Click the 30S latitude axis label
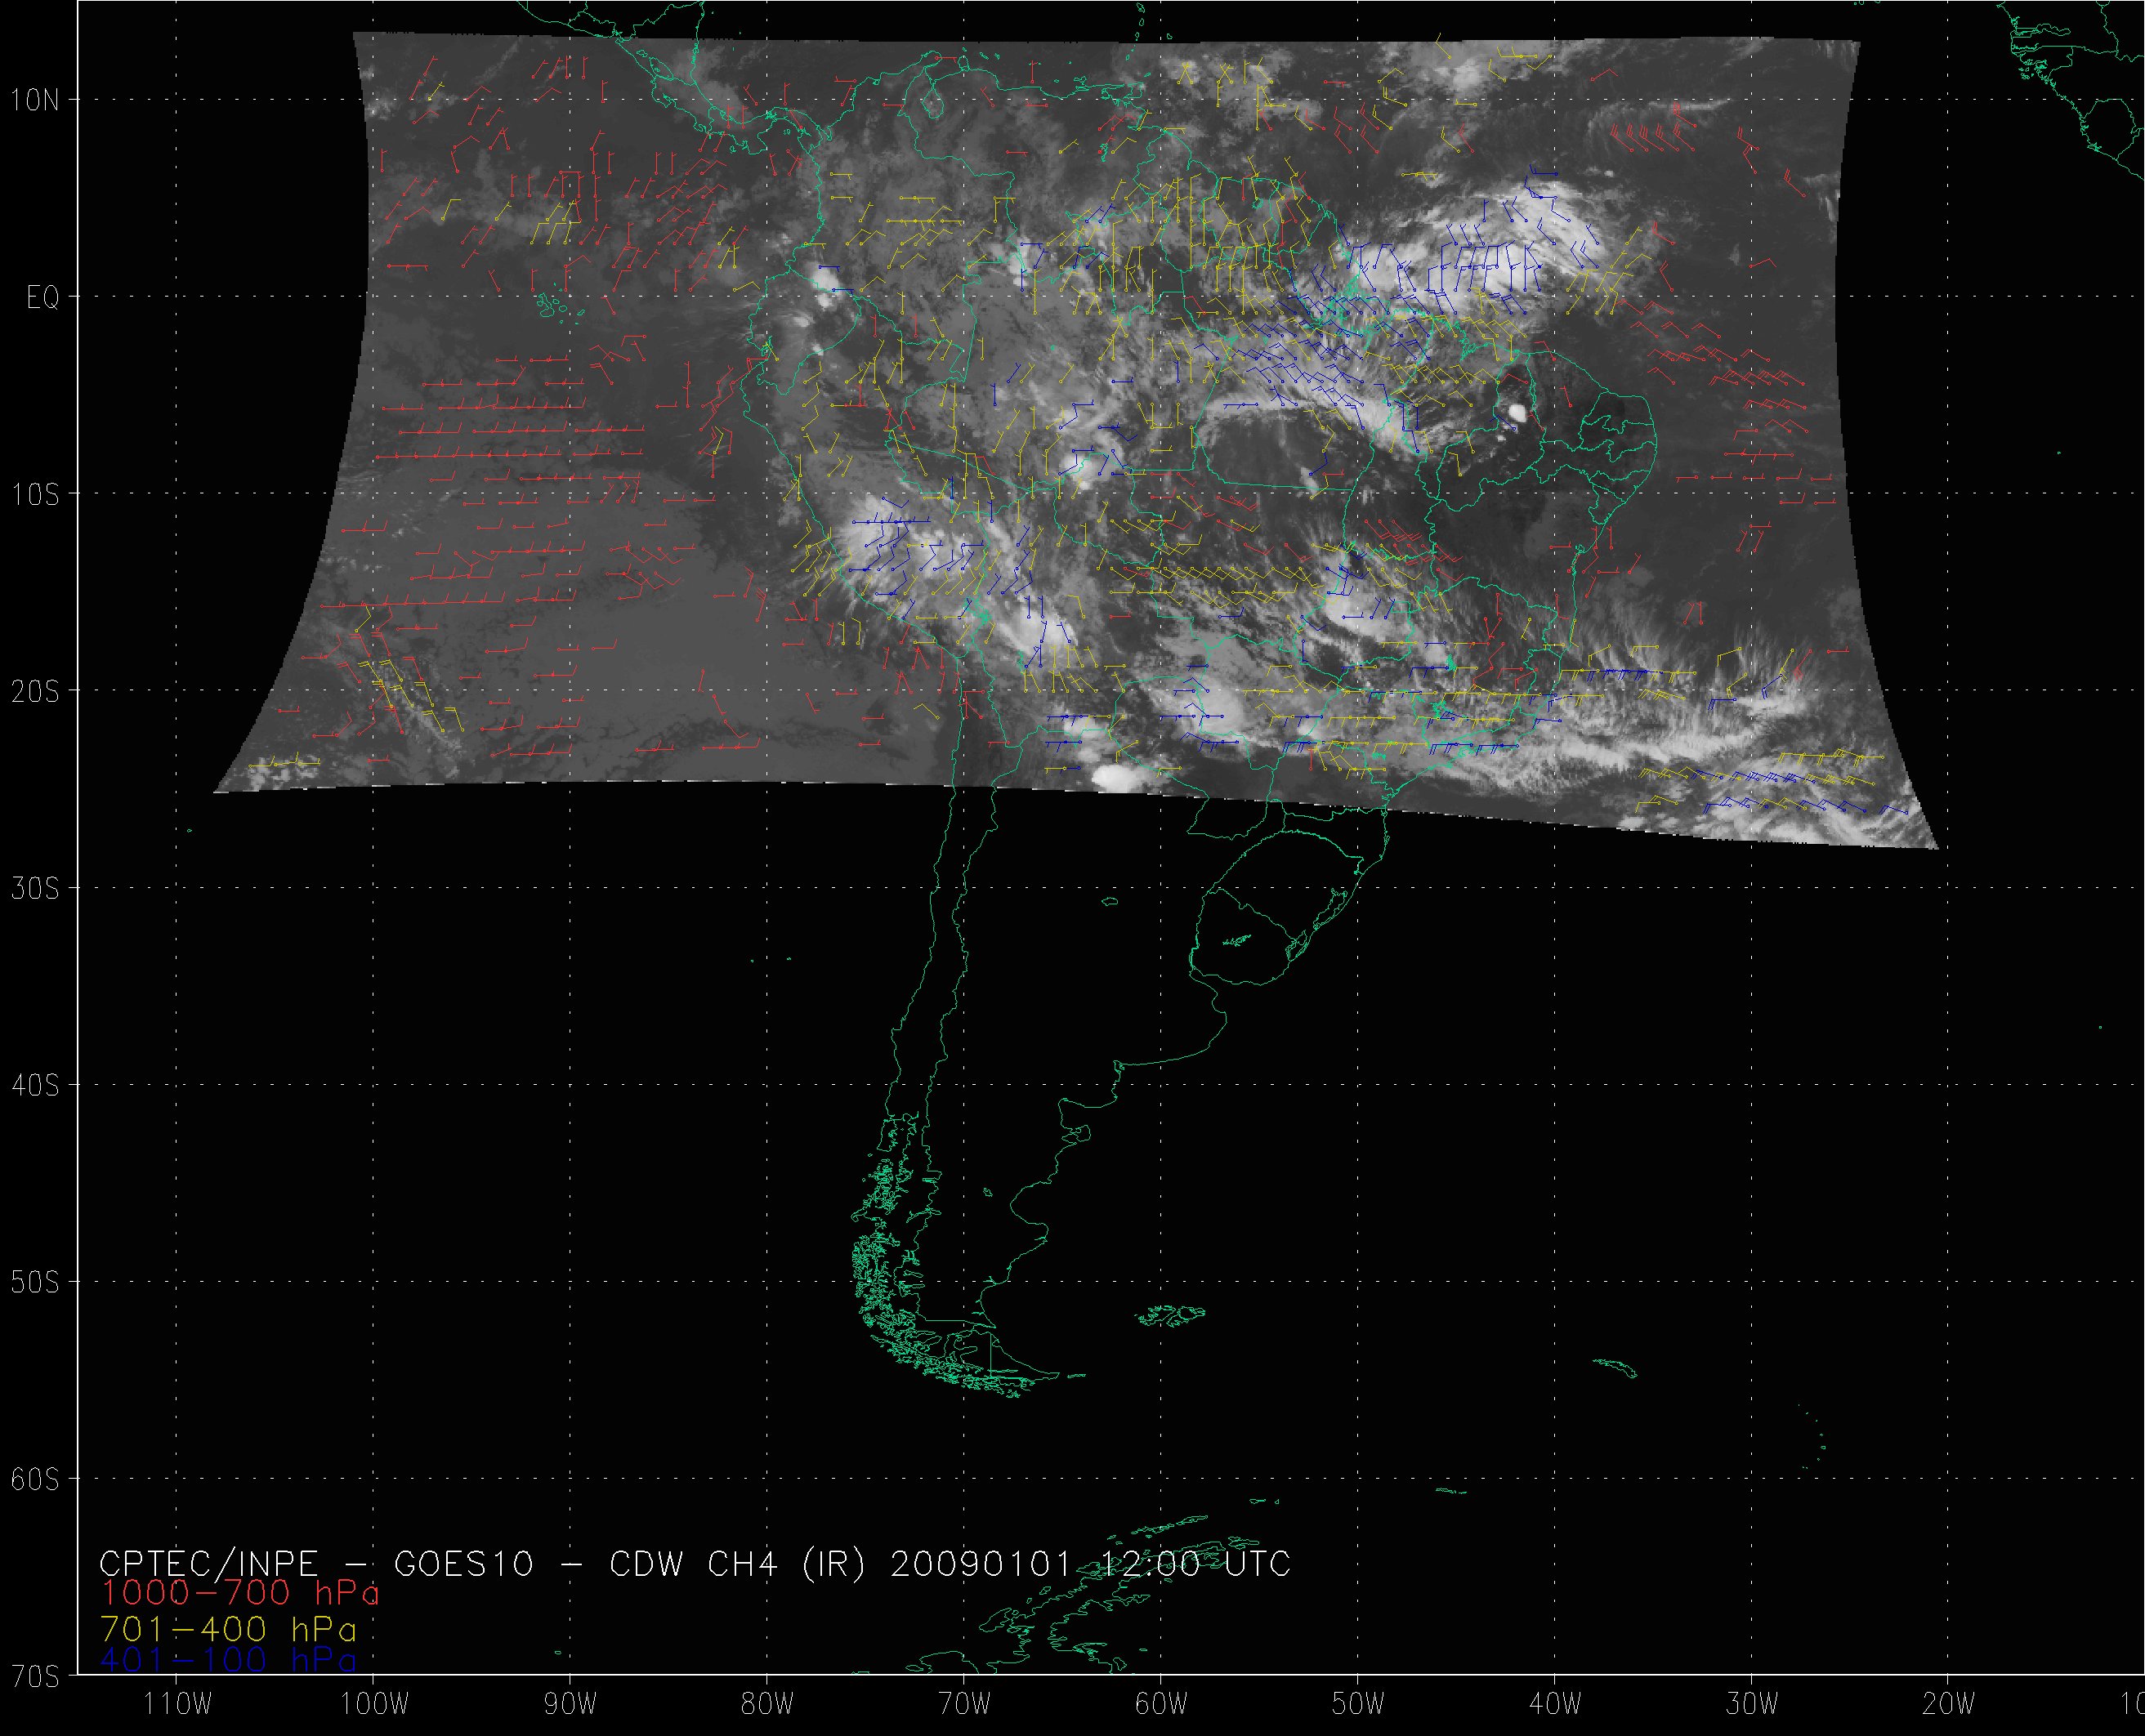Image resolution: width=2145 pixels, height=1736 pixels. point(36,888)
